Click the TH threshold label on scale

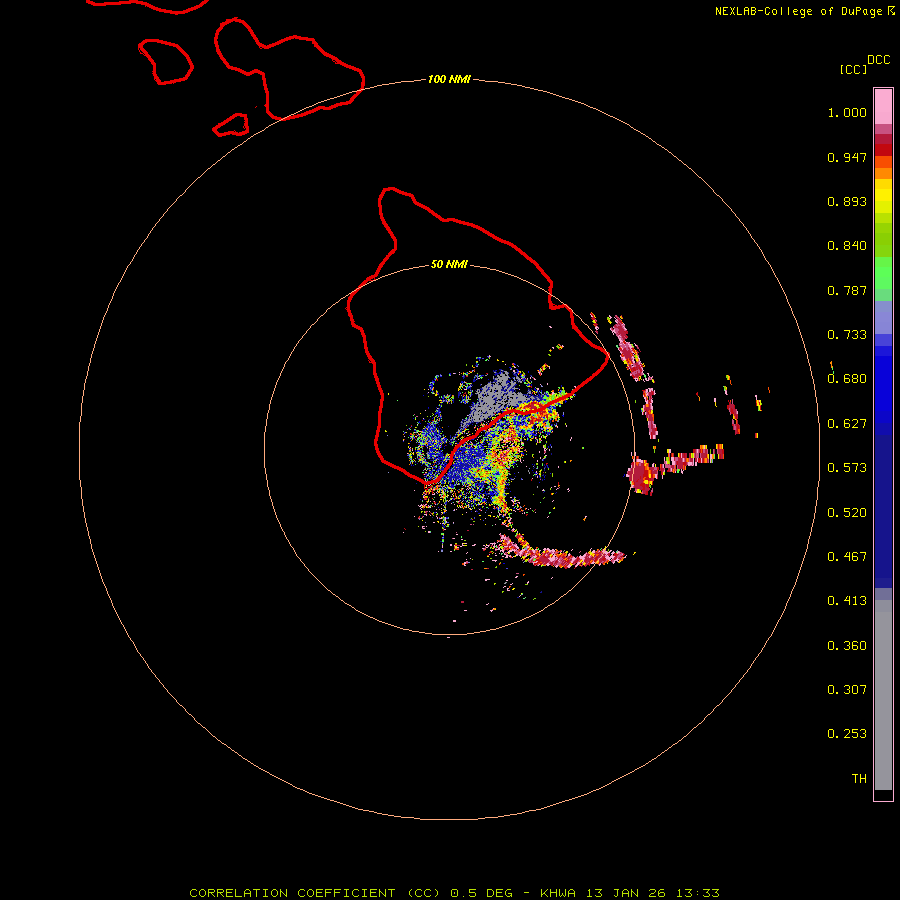click(x=859, y=779)
